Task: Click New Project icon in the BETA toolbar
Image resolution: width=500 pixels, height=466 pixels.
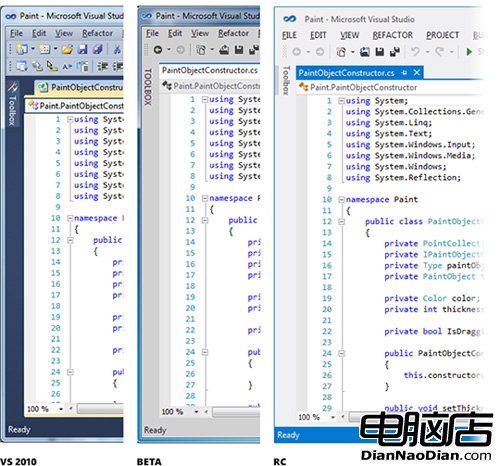Action: pyautogui.click(x=201, y=50)
